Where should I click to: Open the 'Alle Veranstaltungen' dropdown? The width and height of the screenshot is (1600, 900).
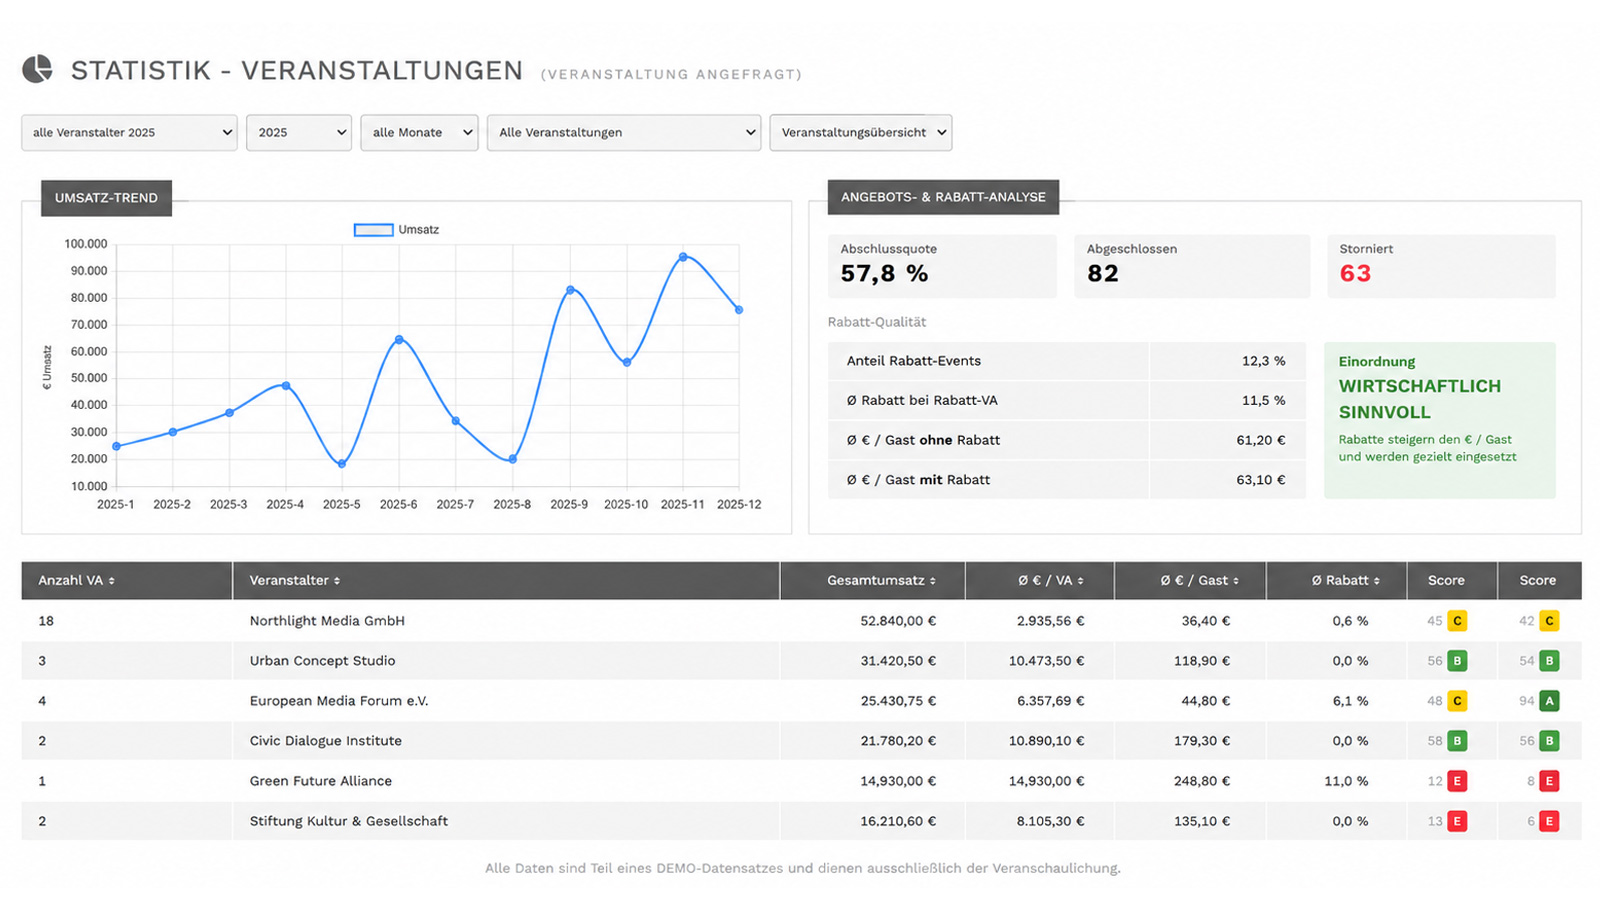point(624,132)
